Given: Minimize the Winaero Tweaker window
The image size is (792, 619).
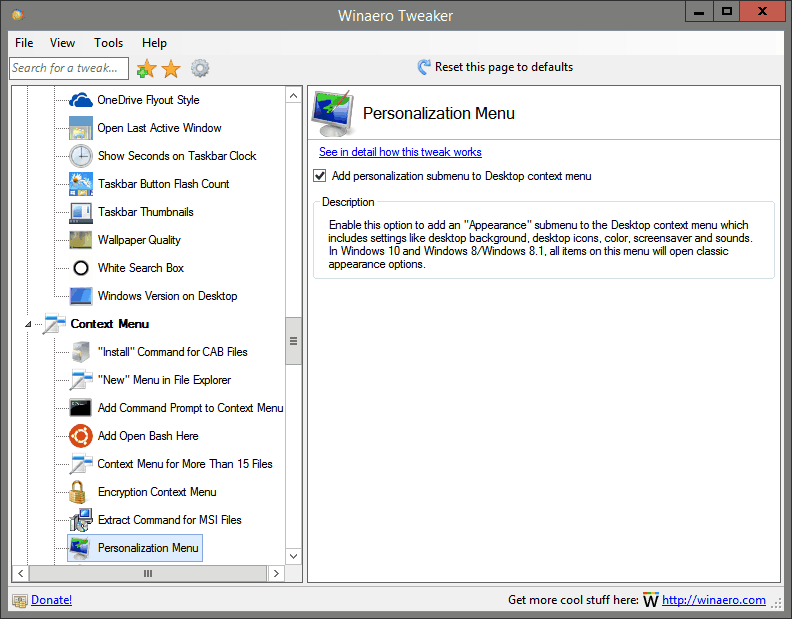Looking at the screenshot, I should (x=699, y=11).
